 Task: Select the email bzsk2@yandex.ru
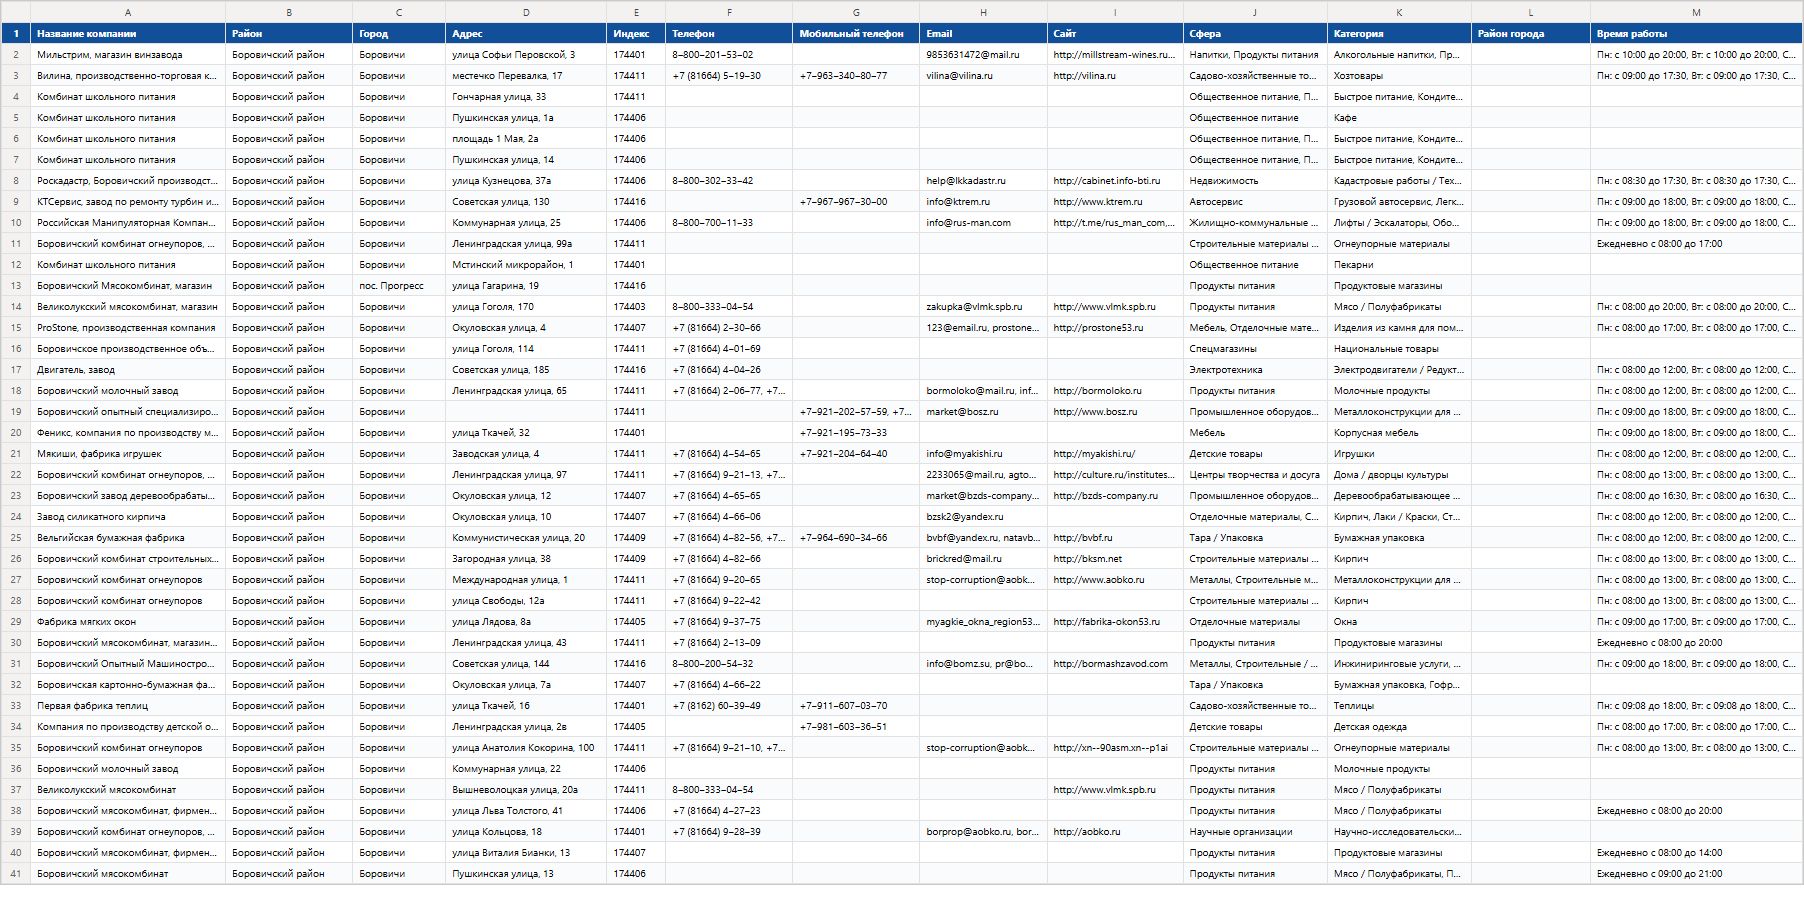(983, 517)
